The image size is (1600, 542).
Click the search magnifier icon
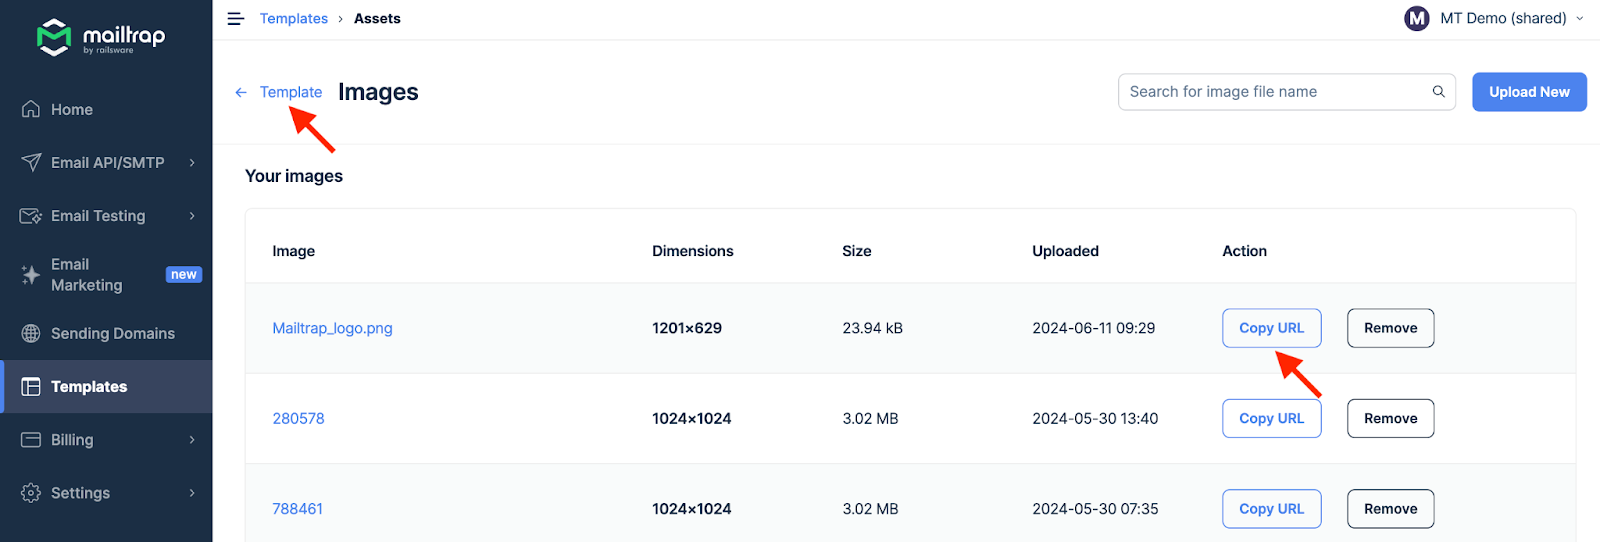(x=1438, y=92)
